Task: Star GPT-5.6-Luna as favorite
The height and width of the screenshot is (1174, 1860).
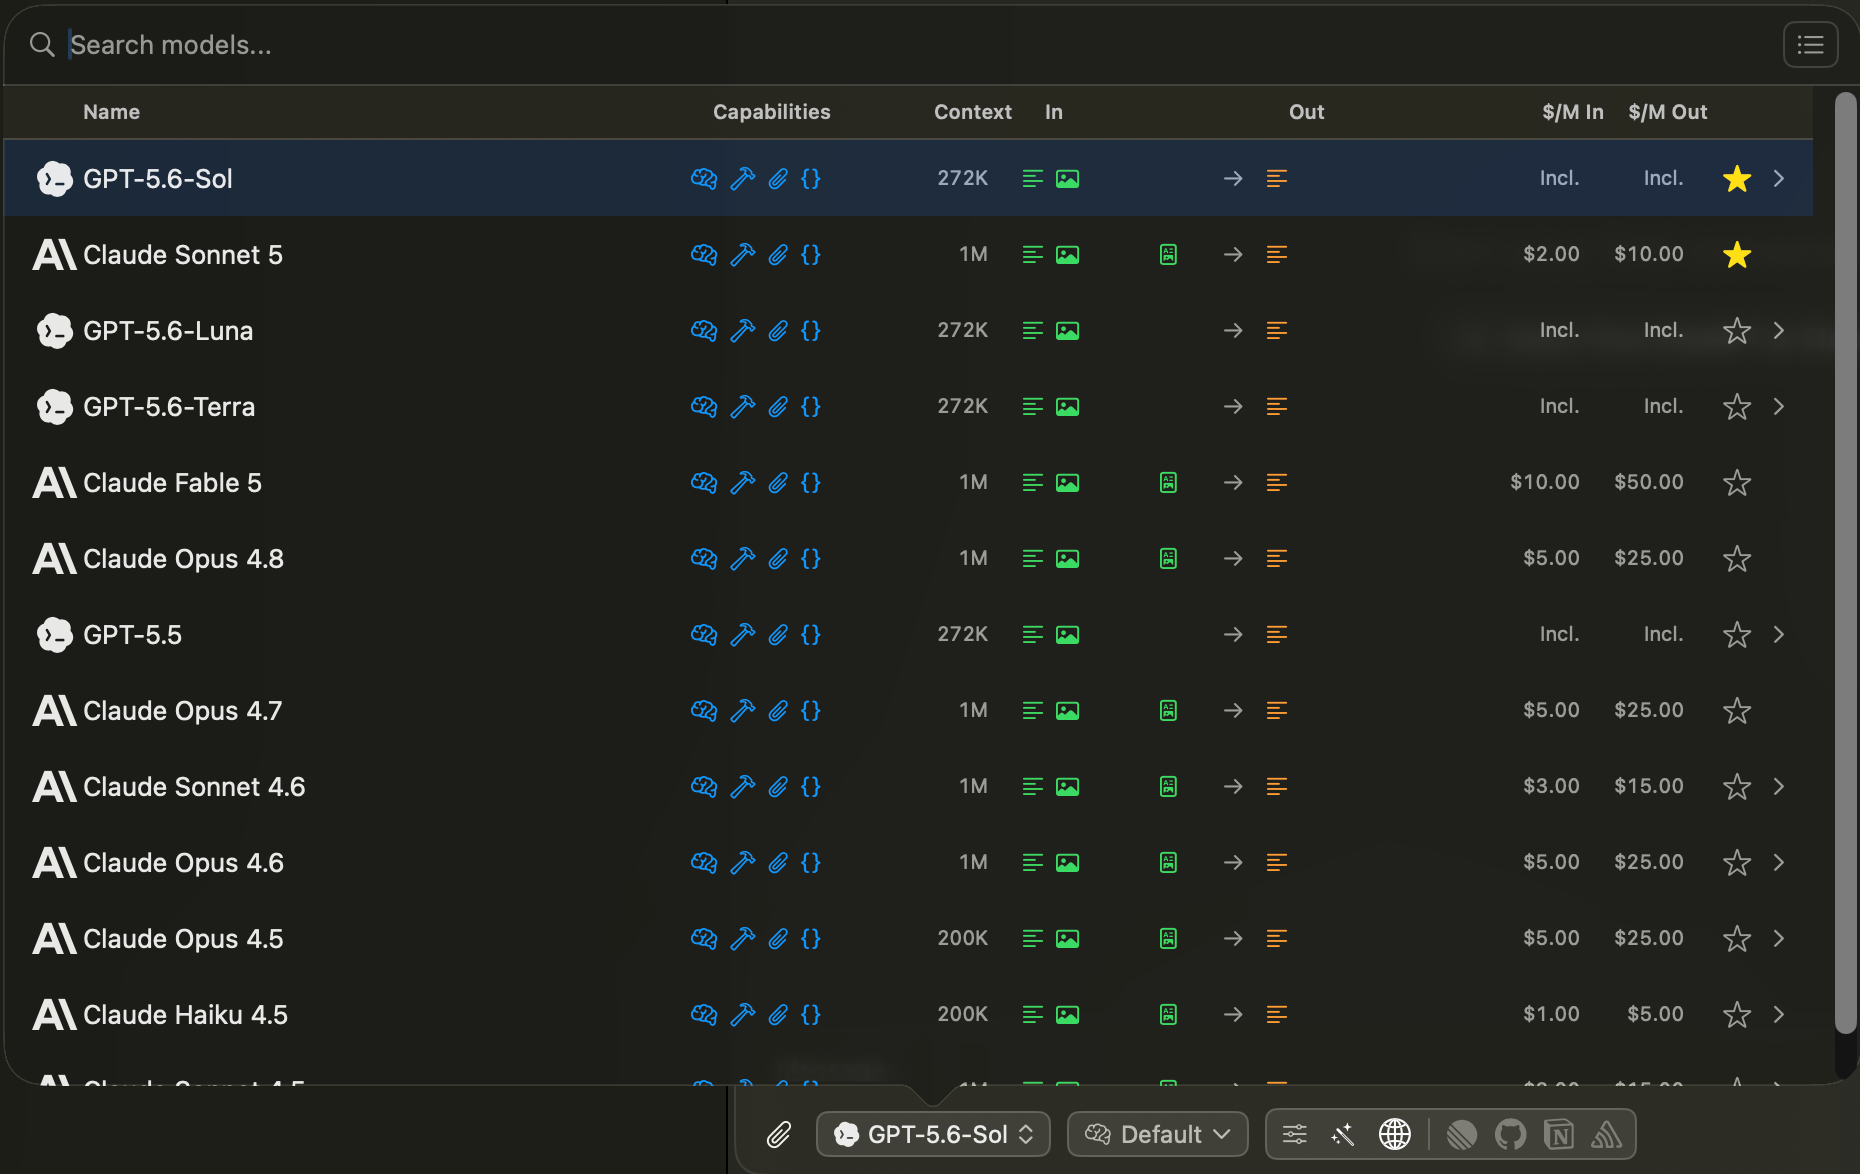Action: 1737,330
